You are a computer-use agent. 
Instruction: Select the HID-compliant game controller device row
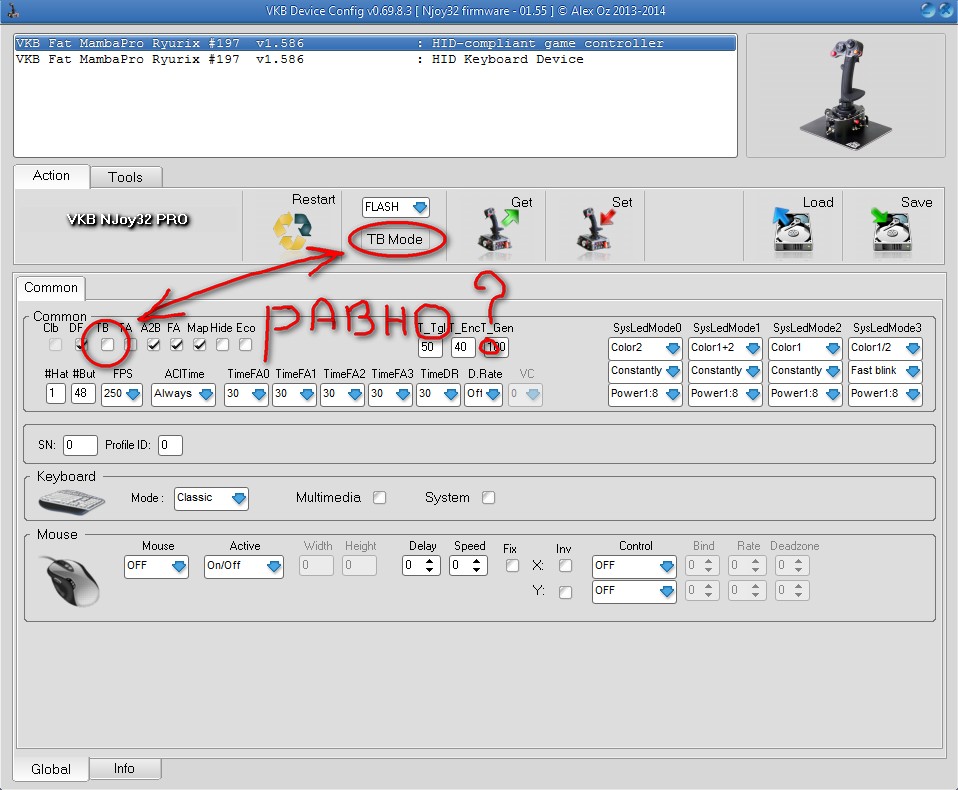pyautogui.click(x=375, y=43)
